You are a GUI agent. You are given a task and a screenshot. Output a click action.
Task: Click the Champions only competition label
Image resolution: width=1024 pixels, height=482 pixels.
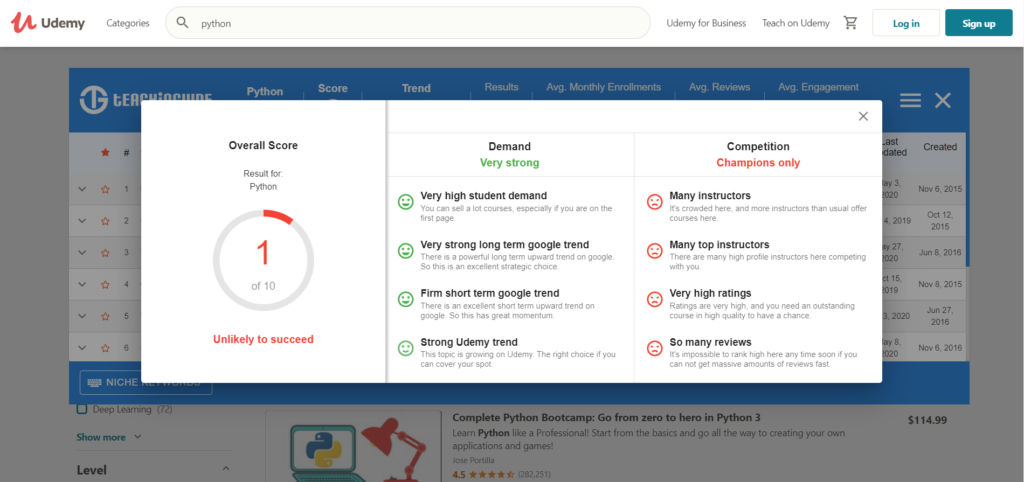point(758,163)
